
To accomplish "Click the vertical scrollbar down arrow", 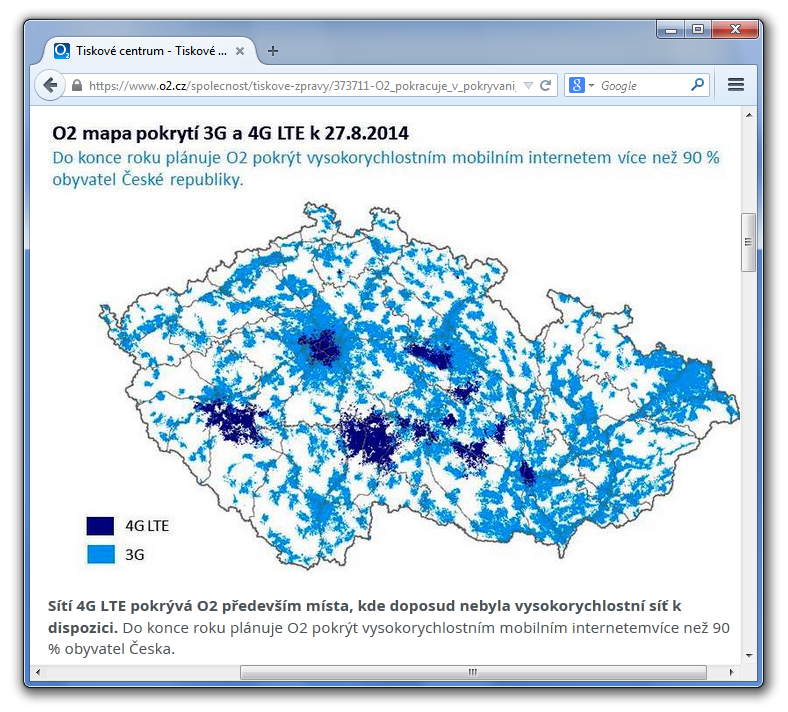I will coord(749,655).
